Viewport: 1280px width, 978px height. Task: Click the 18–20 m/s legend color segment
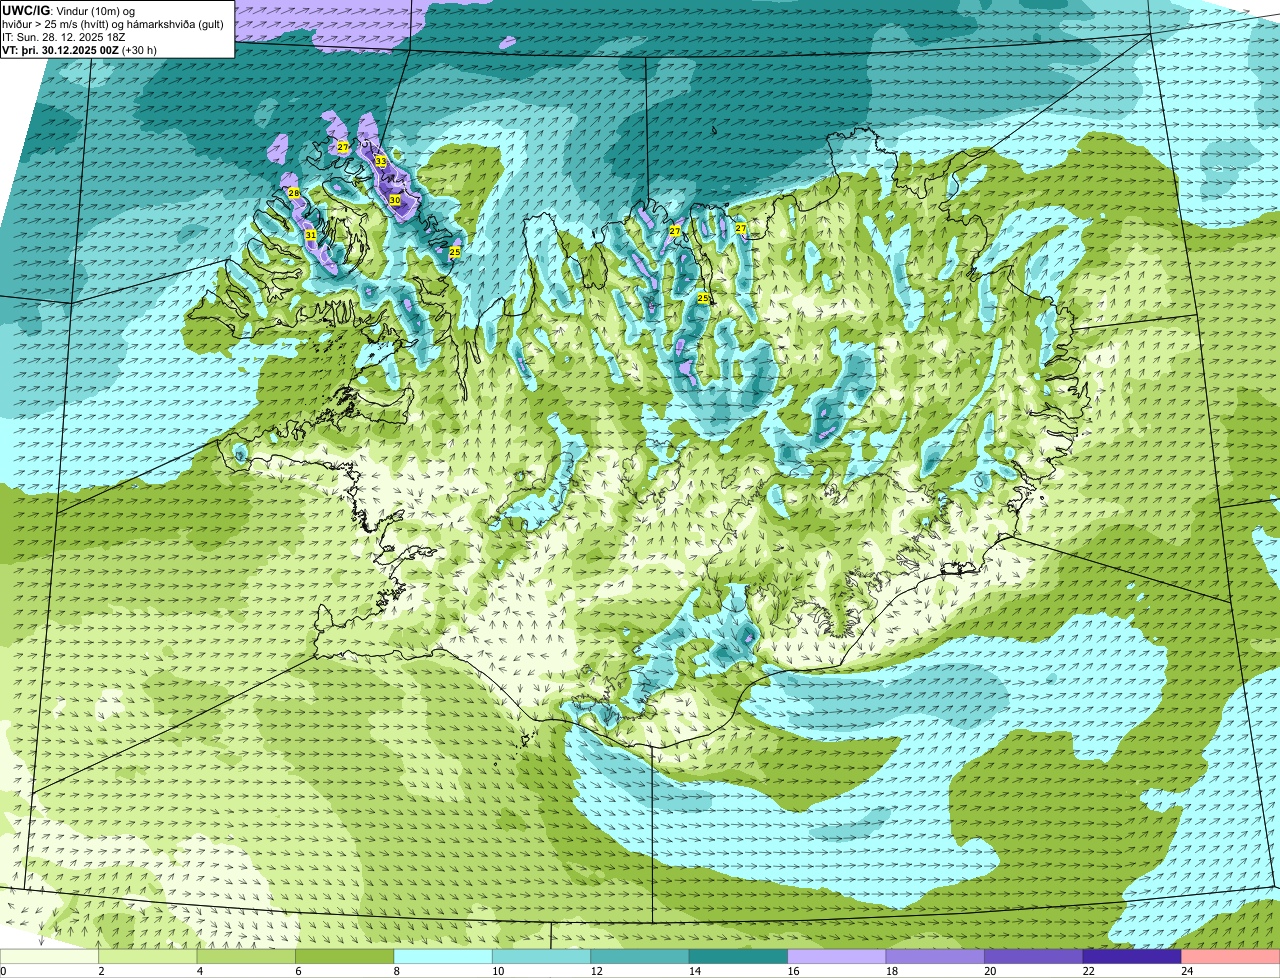(936, 957)
